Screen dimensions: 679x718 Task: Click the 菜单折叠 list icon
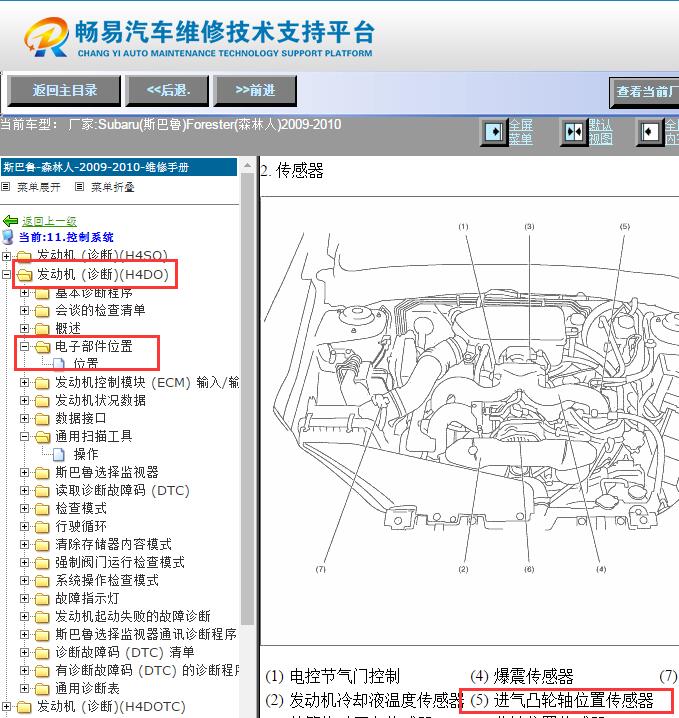(80, 186)
